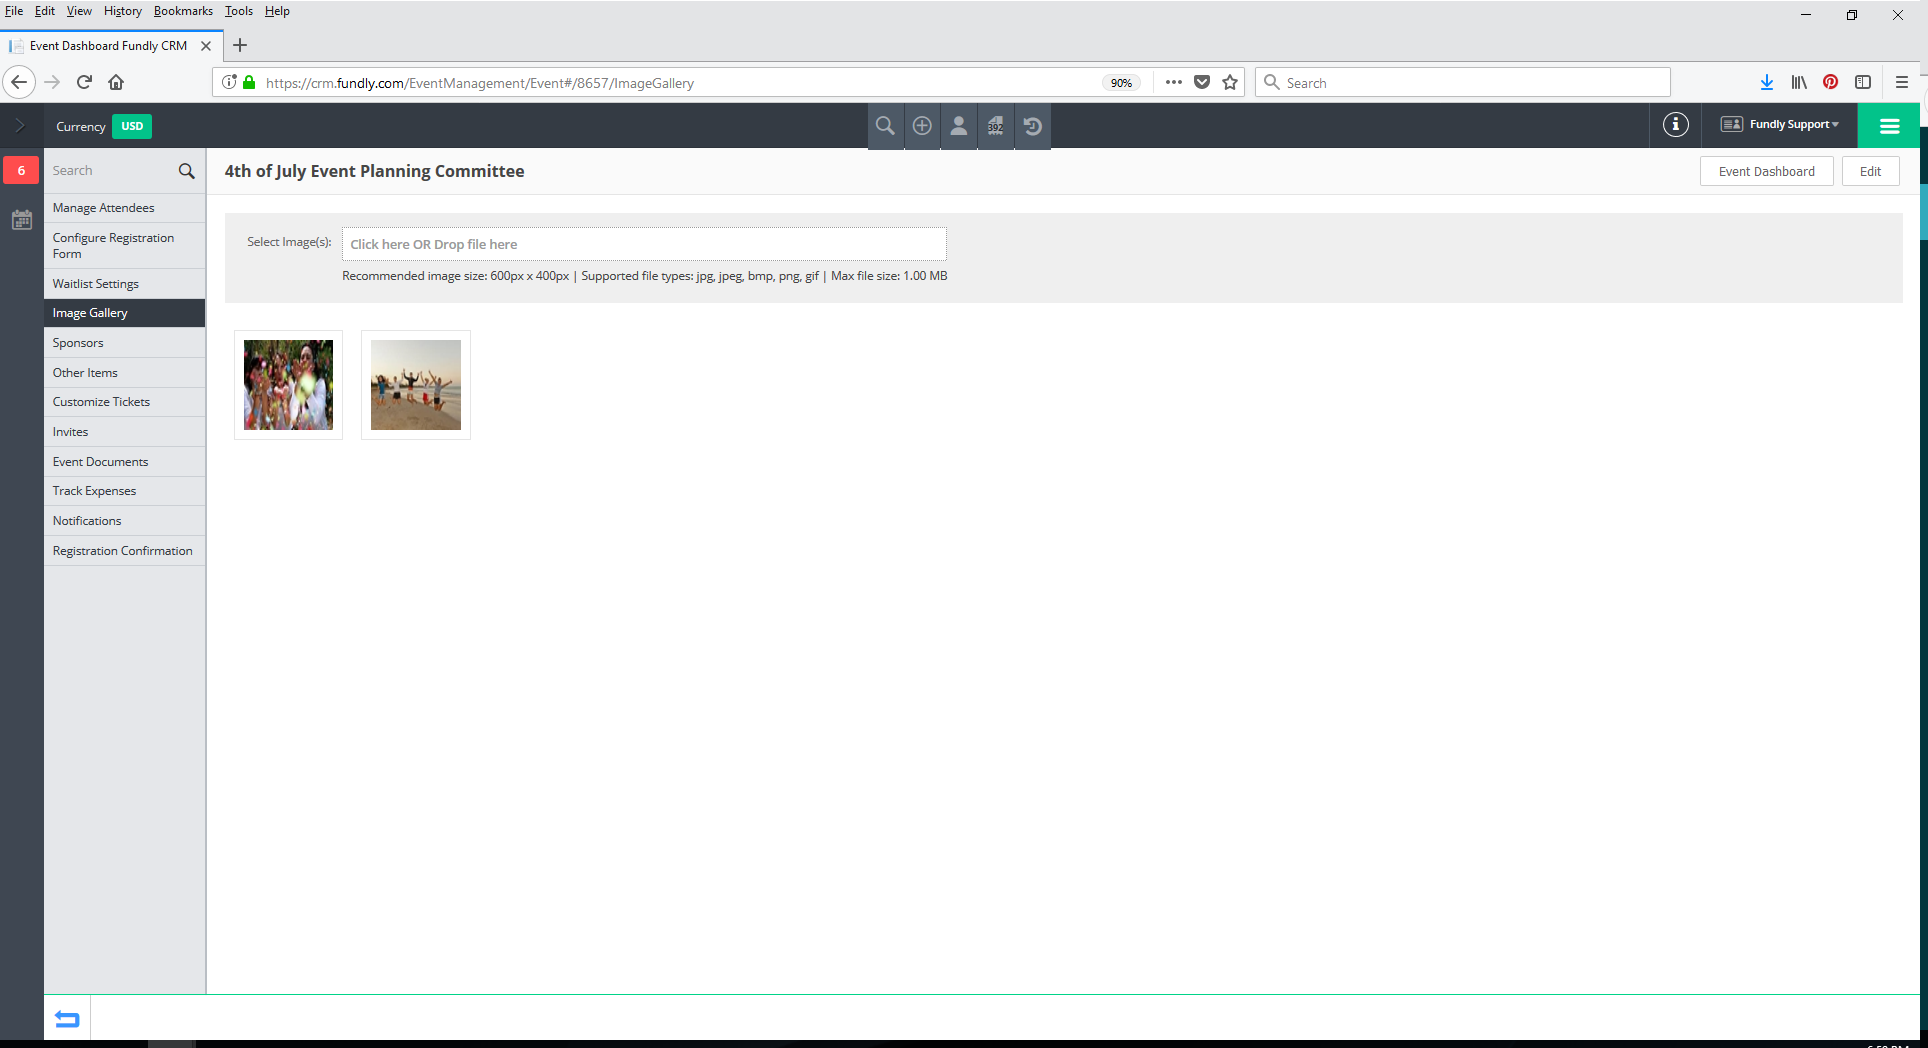Click the event title heading text
This screenshot has height=1048, width=1928.
[x=374, y=171]
